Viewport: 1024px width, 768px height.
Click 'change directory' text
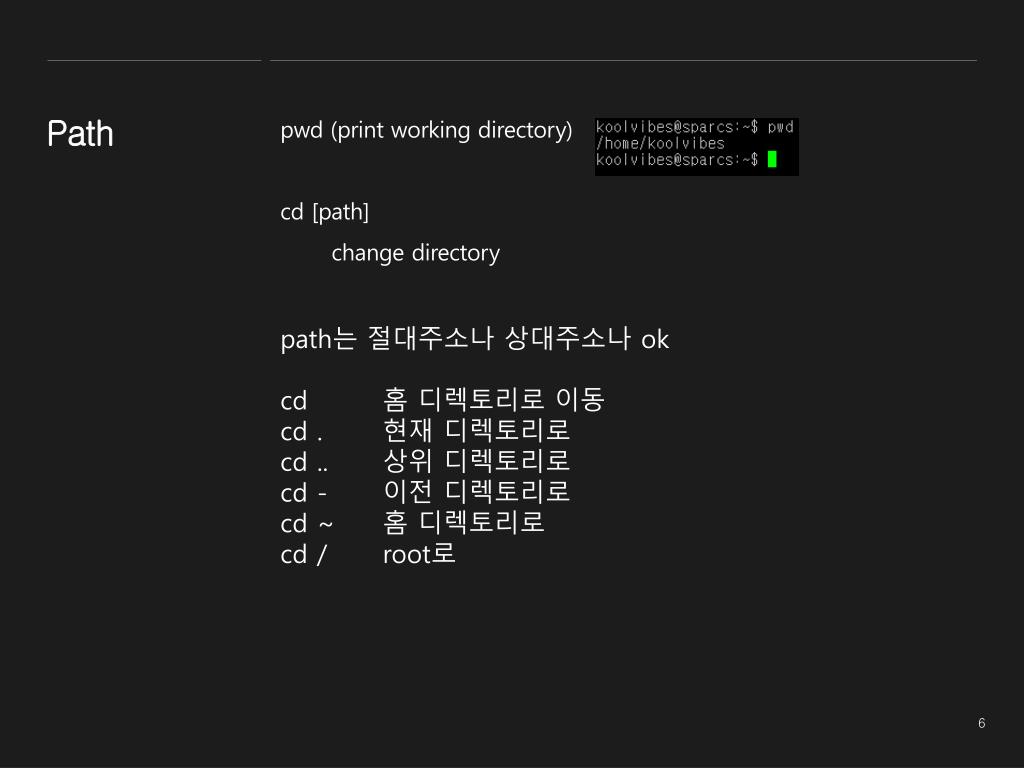pos(415,253)
